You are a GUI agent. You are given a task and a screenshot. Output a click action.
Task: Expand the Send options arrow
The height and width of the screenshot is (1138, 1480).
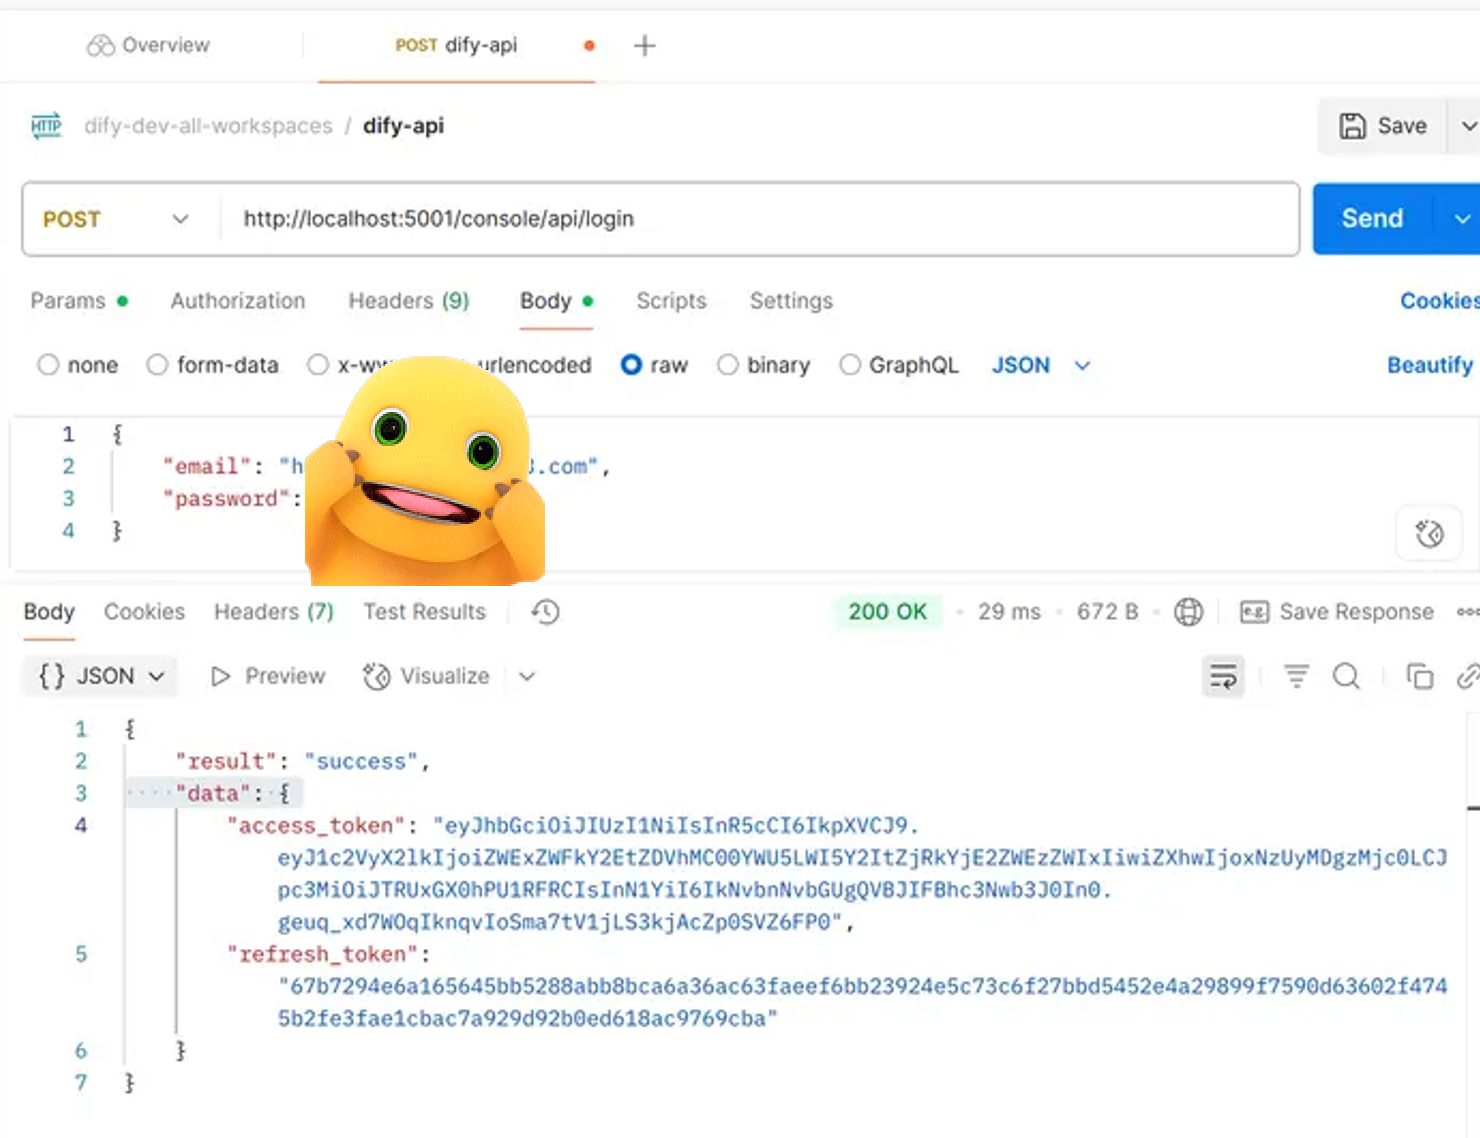point(1461,219)
